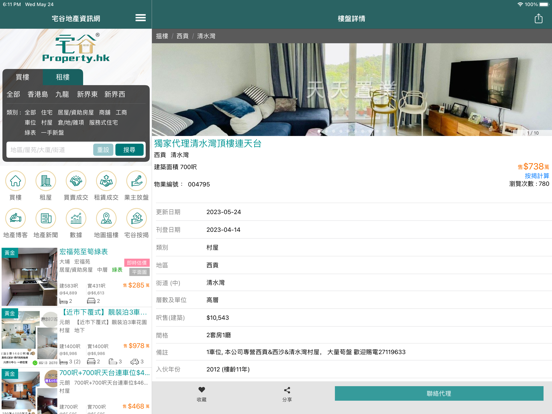Click 2012 (樓齡11年) occupancy year value
This screenshot has width=552, height=414.
228,369
